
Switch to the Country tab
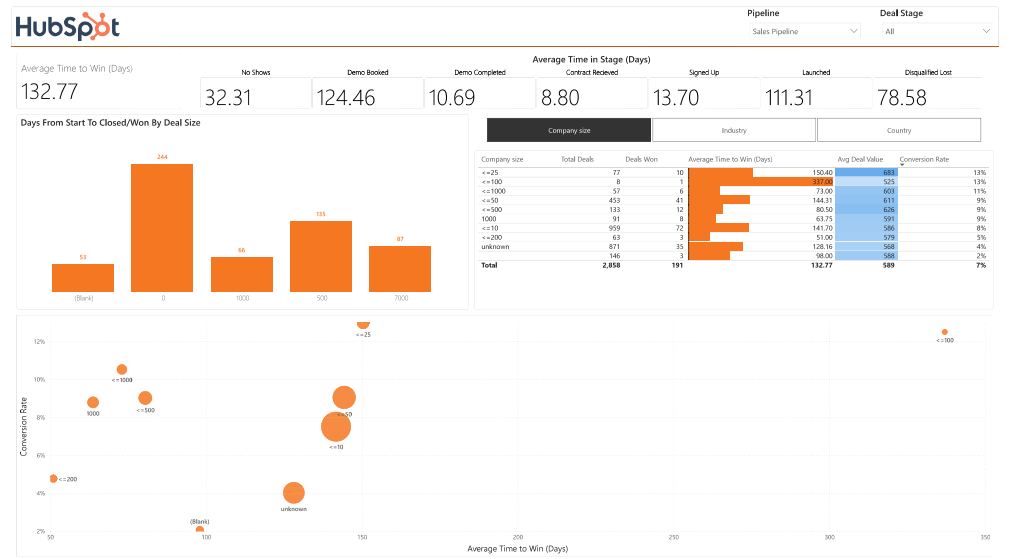click(x=899, y=130)
